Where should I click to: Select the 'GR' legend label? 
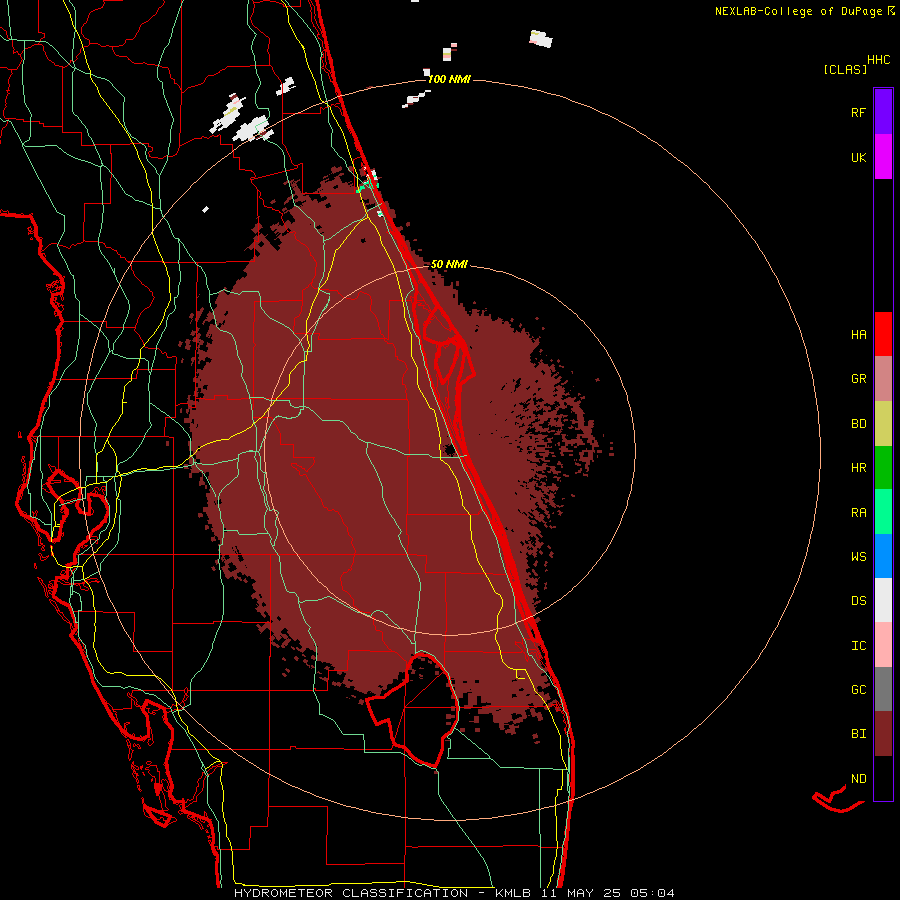[x=858, y=379]
